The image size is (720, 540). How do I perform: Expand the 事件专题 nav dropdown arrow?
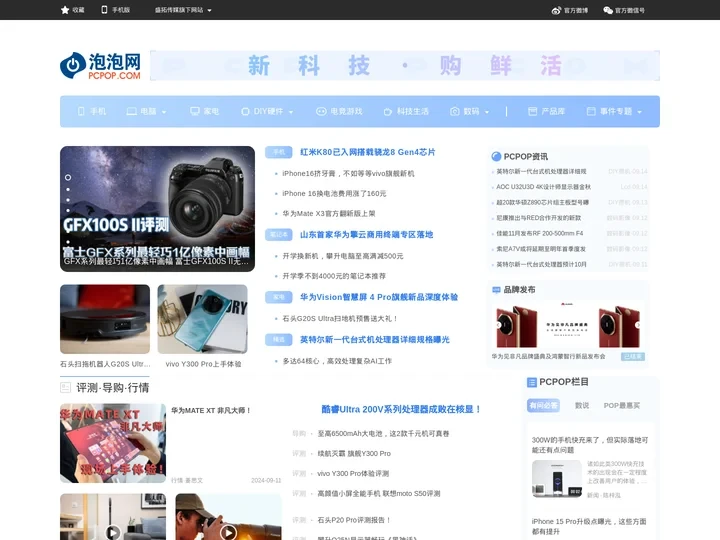pyautogui.click(x=639, y=112)
